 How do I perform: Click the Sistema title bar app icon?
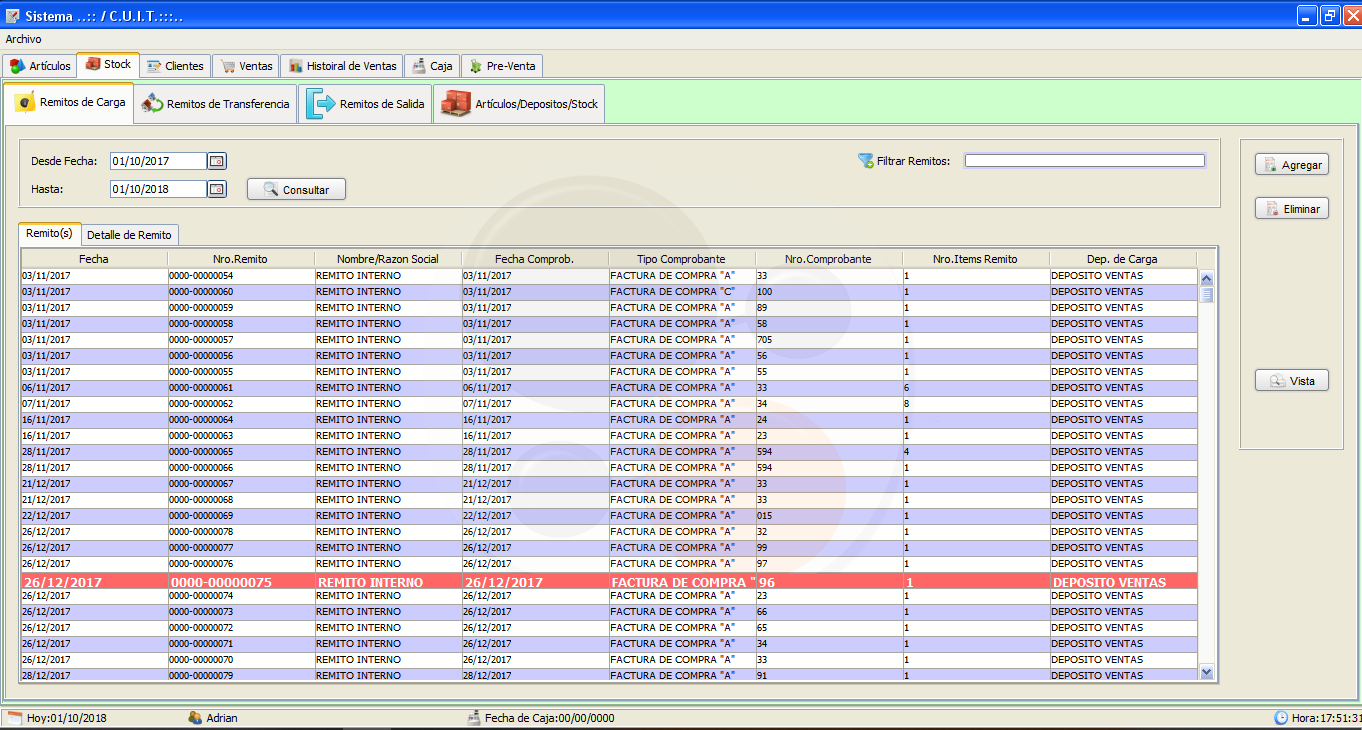coord(12,16)
